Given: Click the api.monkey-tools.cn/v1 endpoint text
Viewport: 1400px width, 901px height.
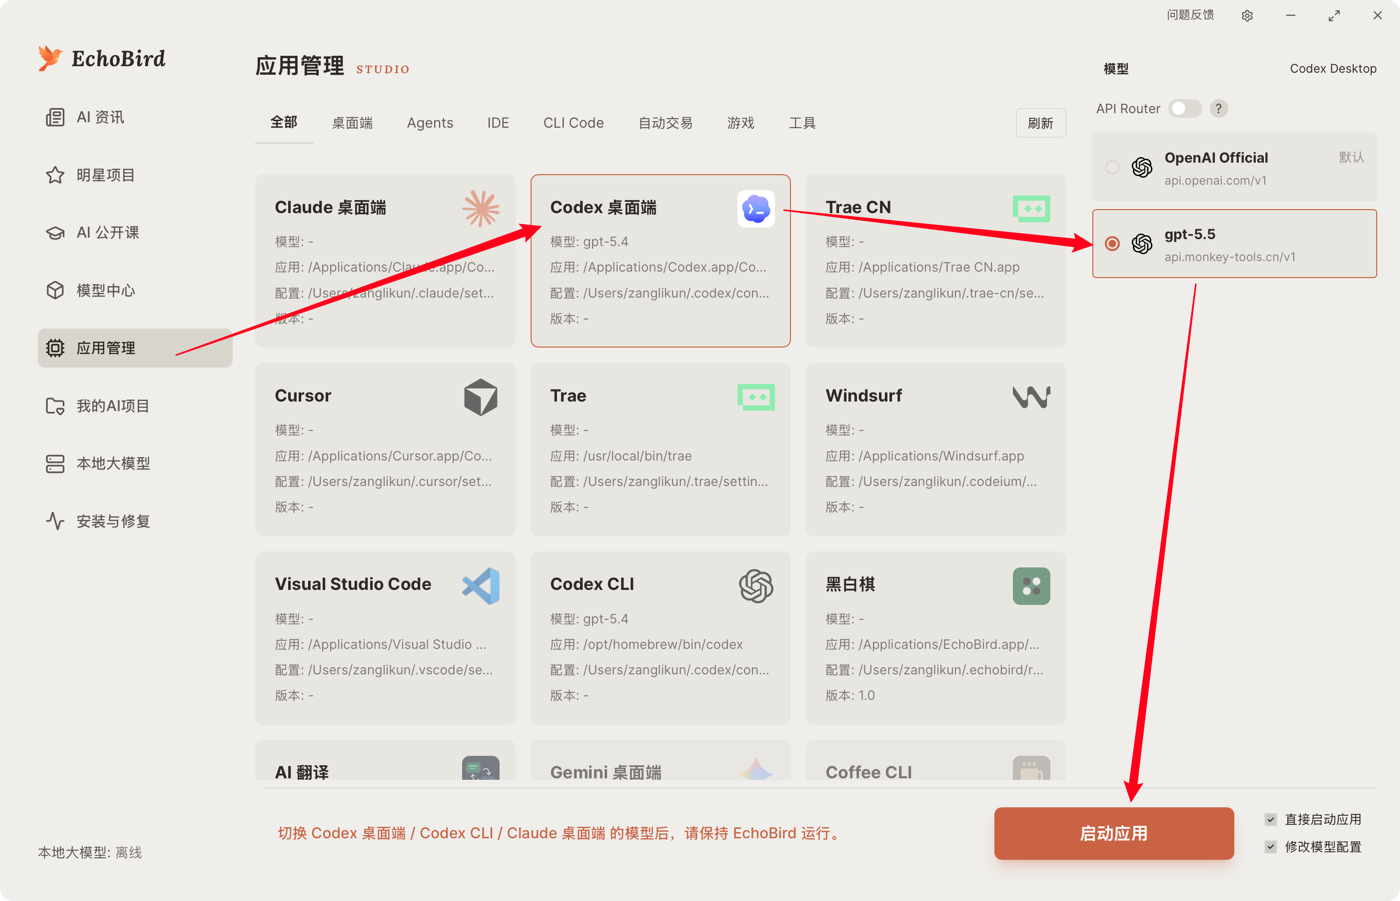Looking at the screenshot, I should coord(1230,257).
